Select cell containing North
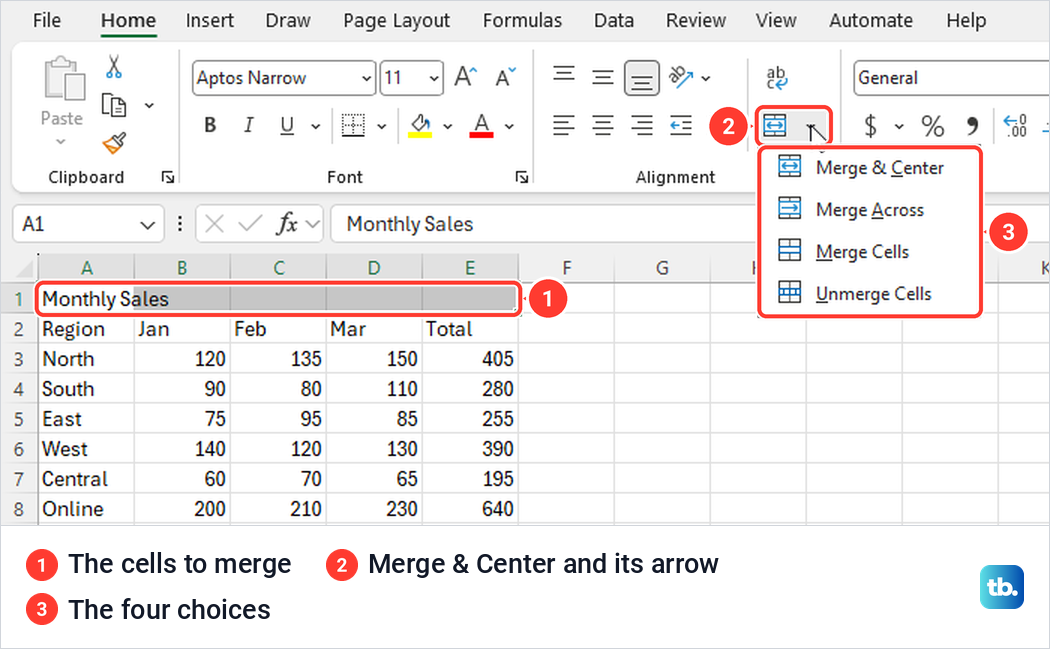This screenshot has height=649, width=1050. tap(86, 359)
